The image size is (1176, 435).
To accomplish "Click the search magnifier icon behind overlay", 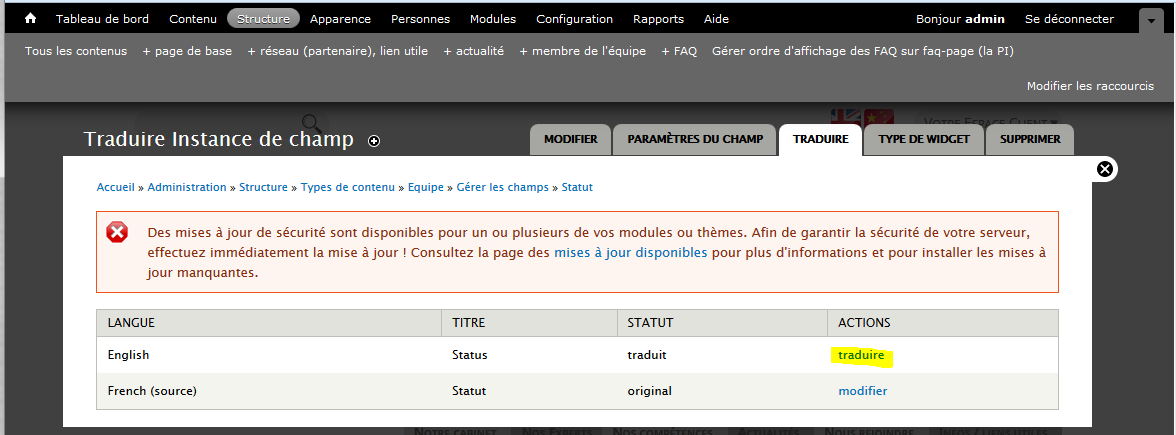I will tap(311, 122).
